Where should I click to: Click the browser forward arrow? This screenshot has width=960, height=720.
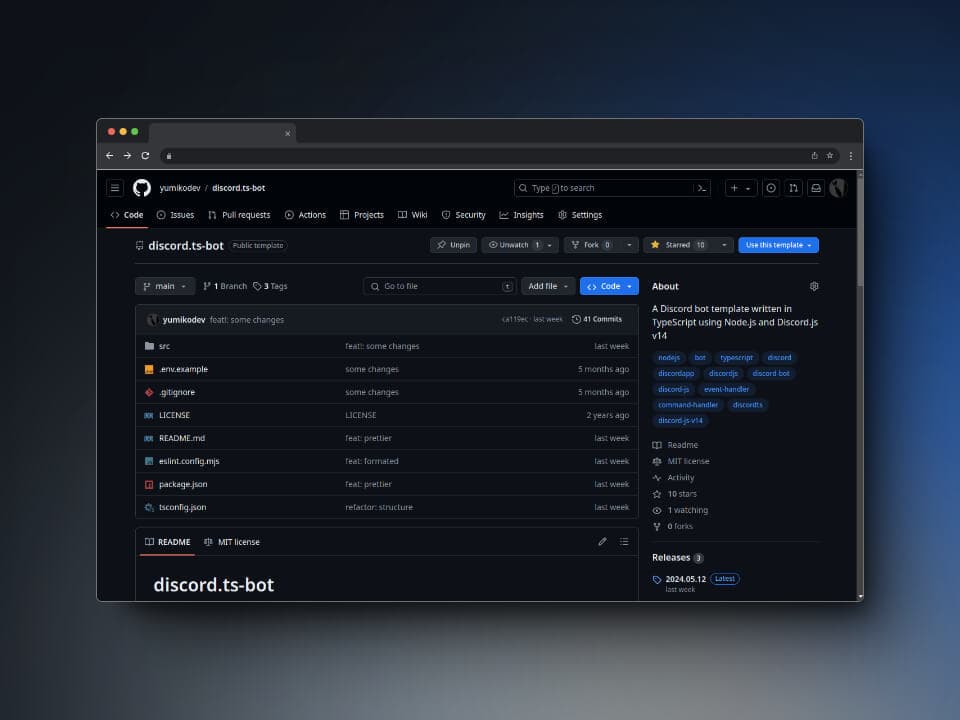pyautogui.click(x=127, y=156)
